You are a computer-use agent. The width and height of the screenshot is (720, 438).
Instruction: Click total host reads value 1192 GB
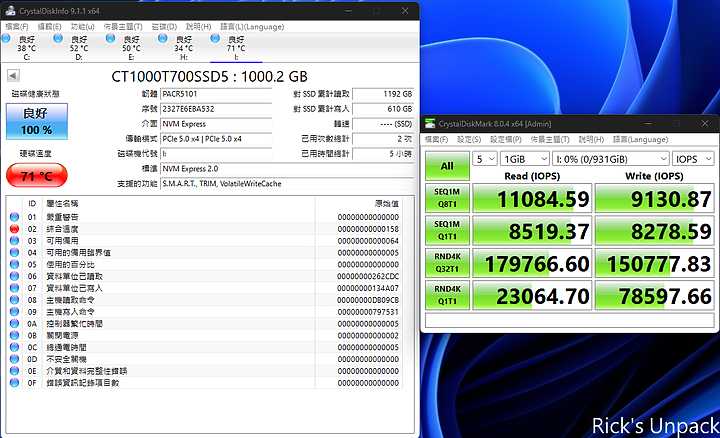(383, 94)
